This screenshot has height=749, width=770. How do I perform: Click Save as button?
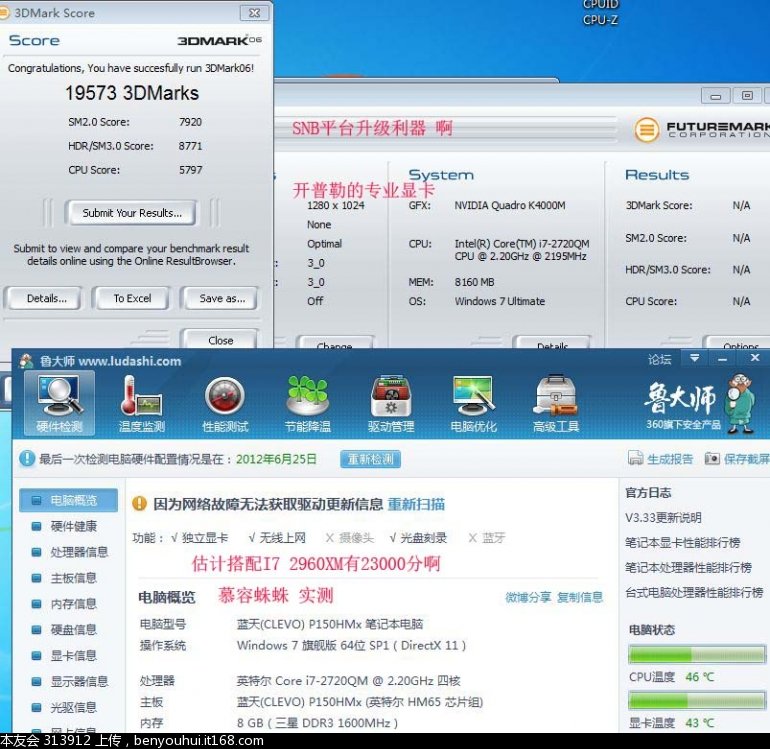222,299
